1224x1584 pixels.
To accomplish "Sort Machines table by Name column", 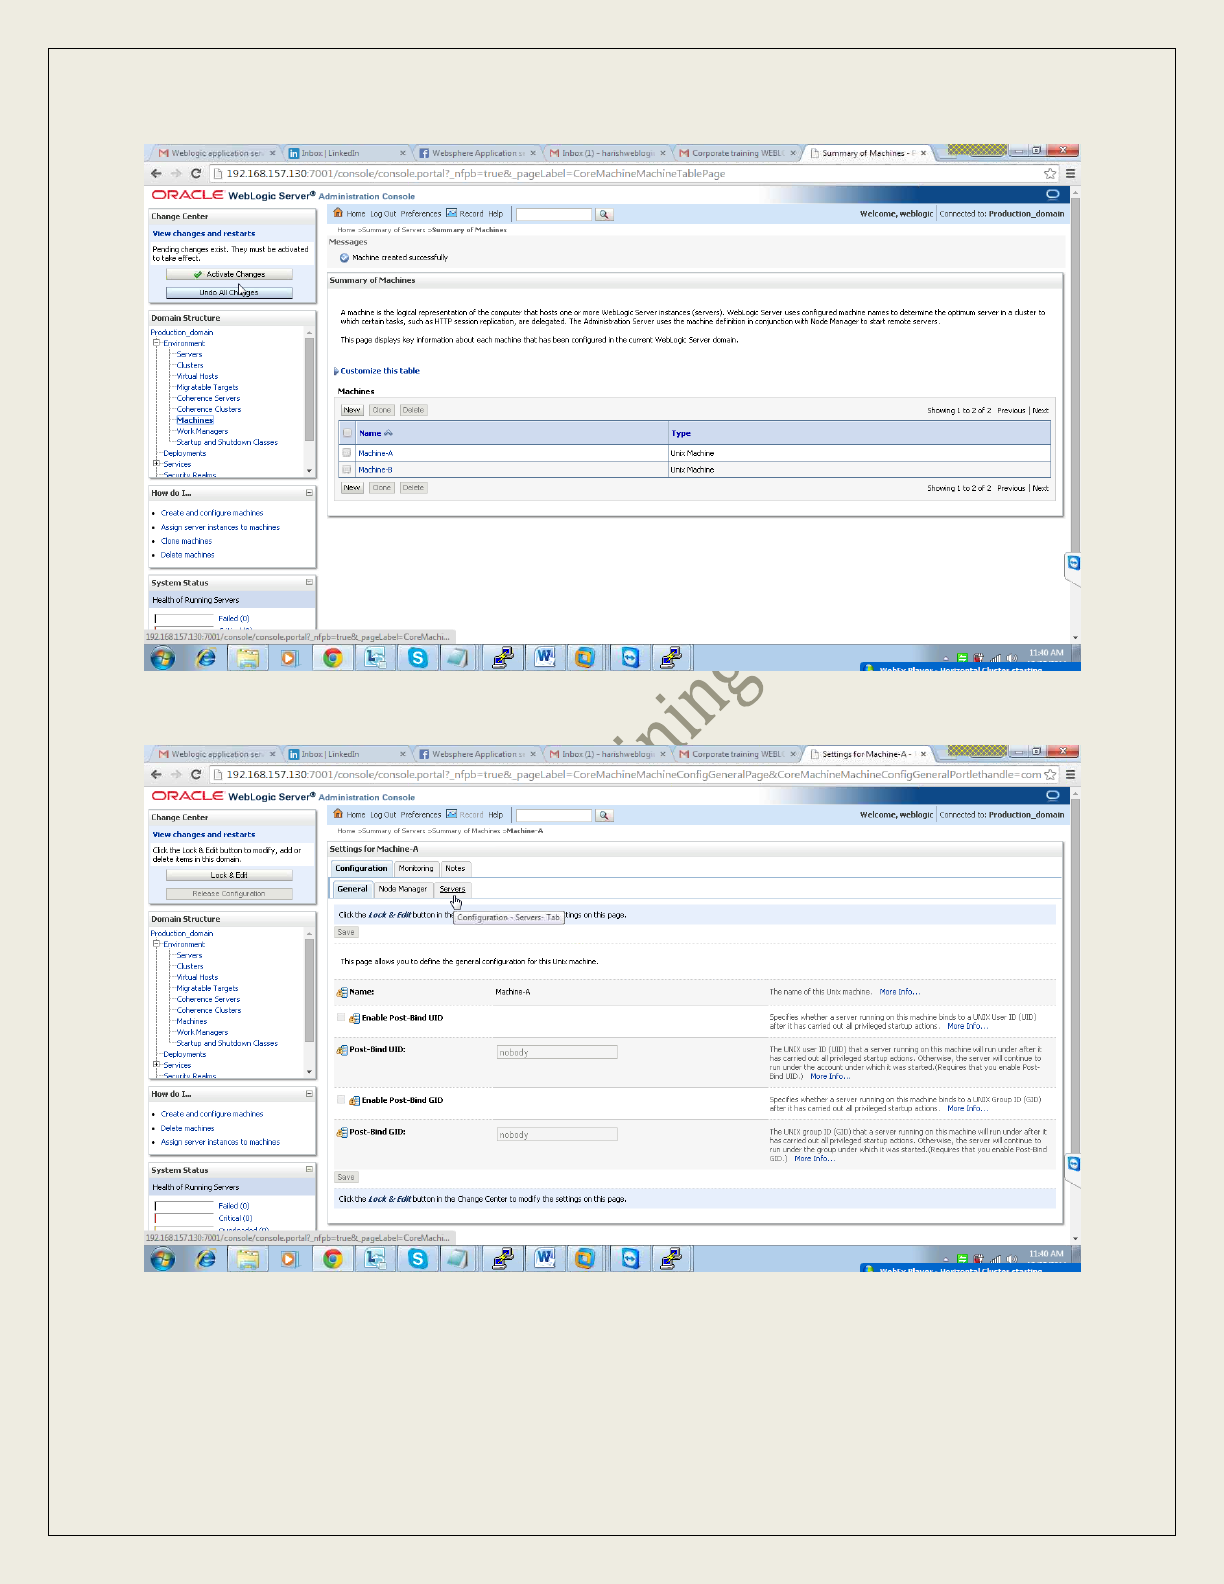I will tap(375, 433).
